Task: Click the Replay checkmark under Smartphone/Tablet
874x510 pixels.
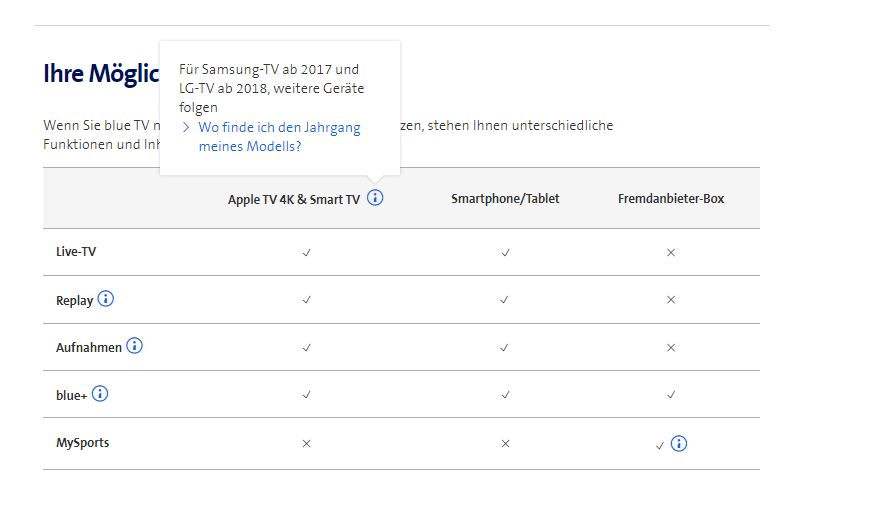Action: [505, 300]
